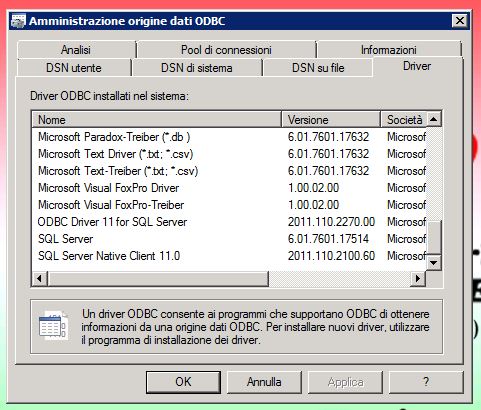Switch to the Analisi tab

point(76,50)
